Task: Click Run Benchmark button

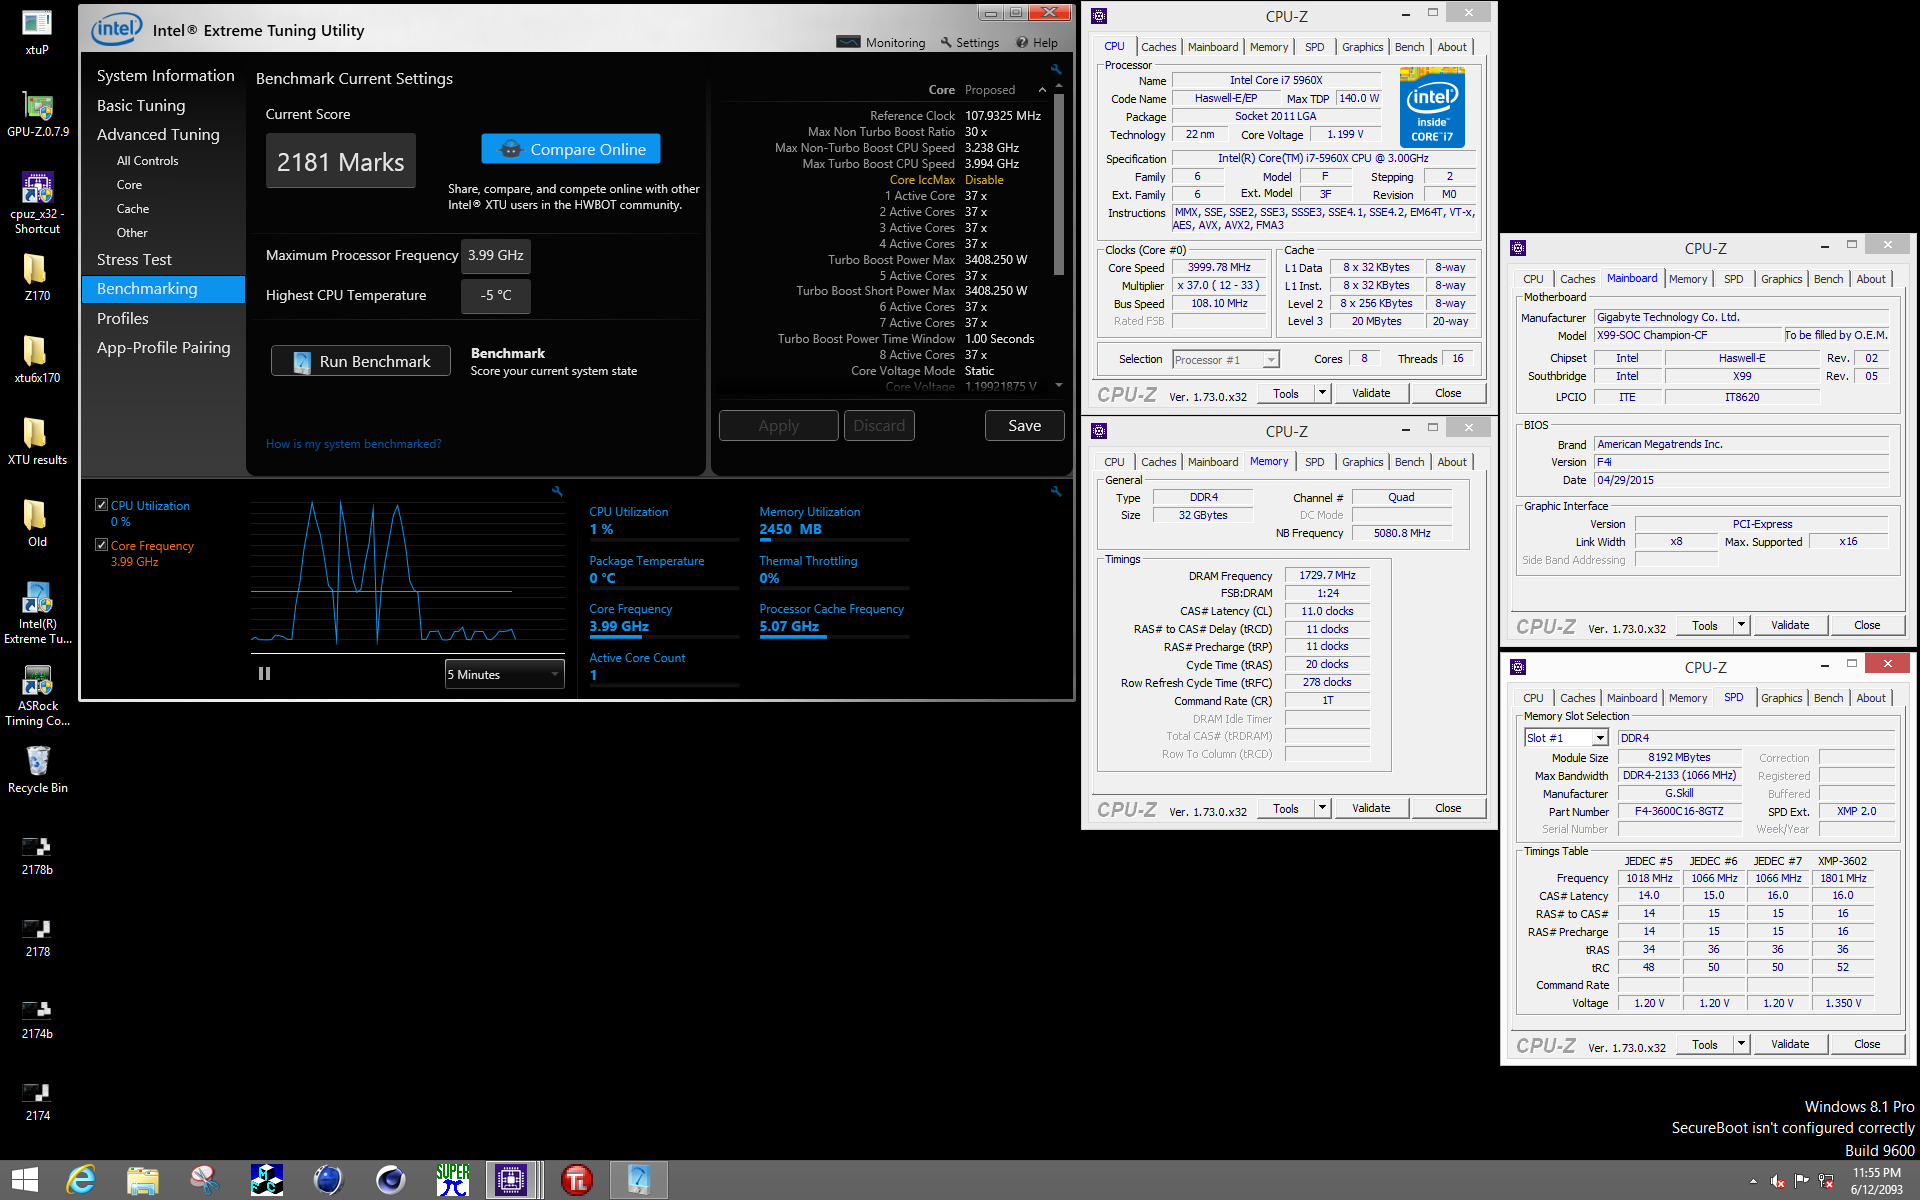Action: point(361,361)
